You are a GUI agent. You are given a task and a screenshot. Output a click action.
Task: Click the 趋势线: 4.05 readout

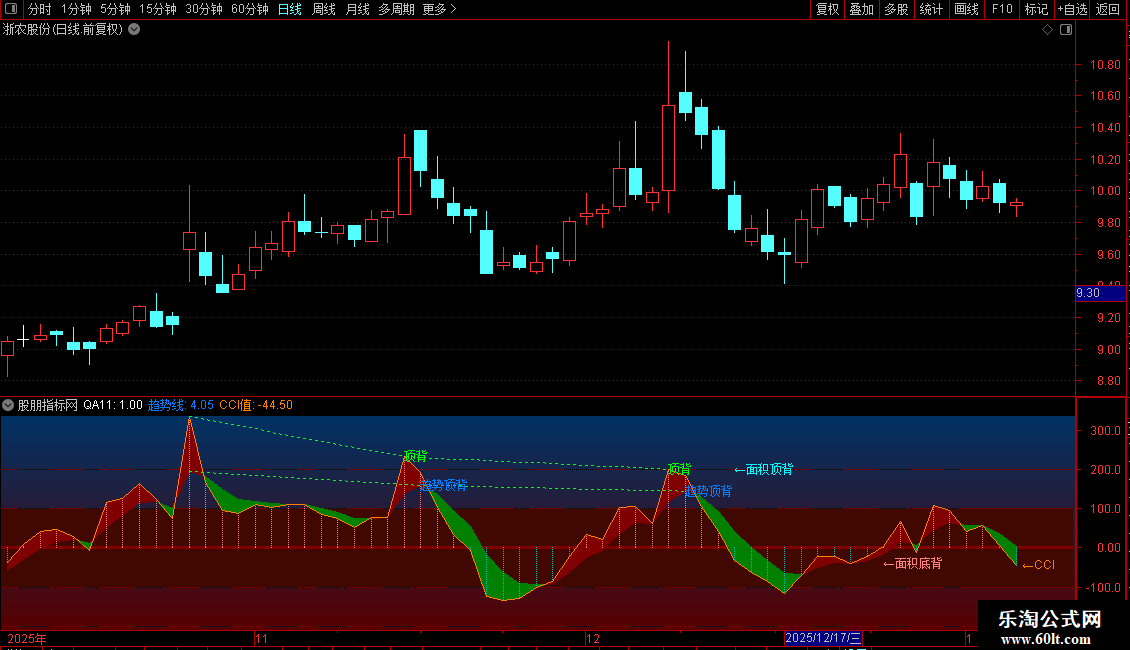(181, 405)
